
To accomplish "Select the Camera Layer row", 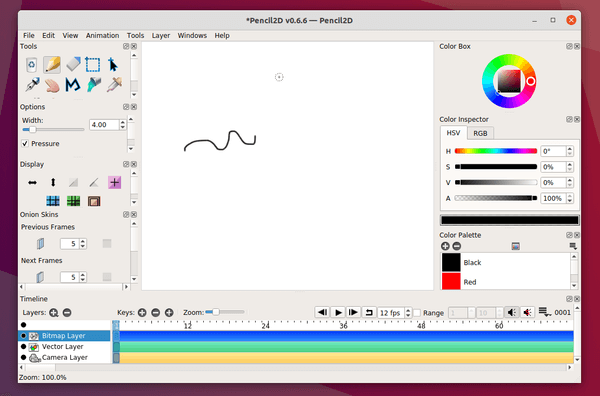I will (65, 357).
